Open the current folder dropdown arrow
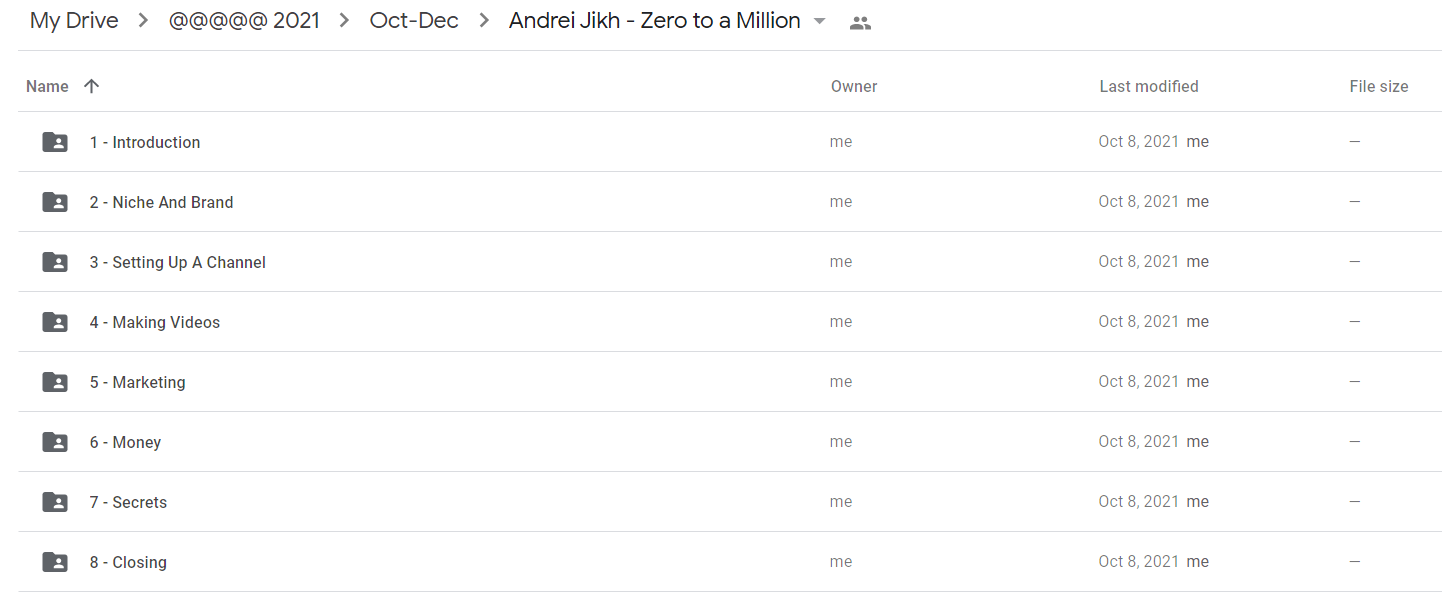1442x610 pixels. tap(820, 21)
